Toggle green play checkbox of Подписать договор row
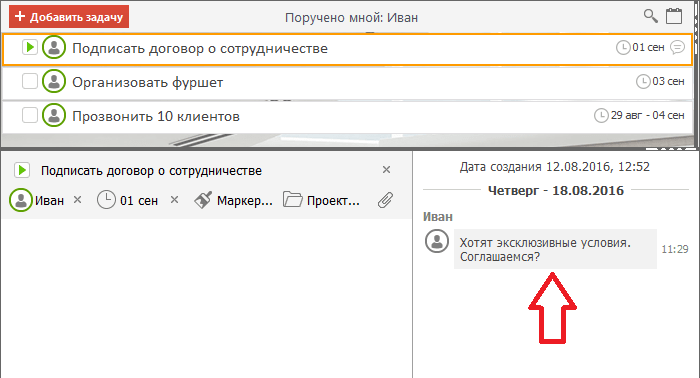The height and width of the screenshot is (378, 700). point(30,47)
